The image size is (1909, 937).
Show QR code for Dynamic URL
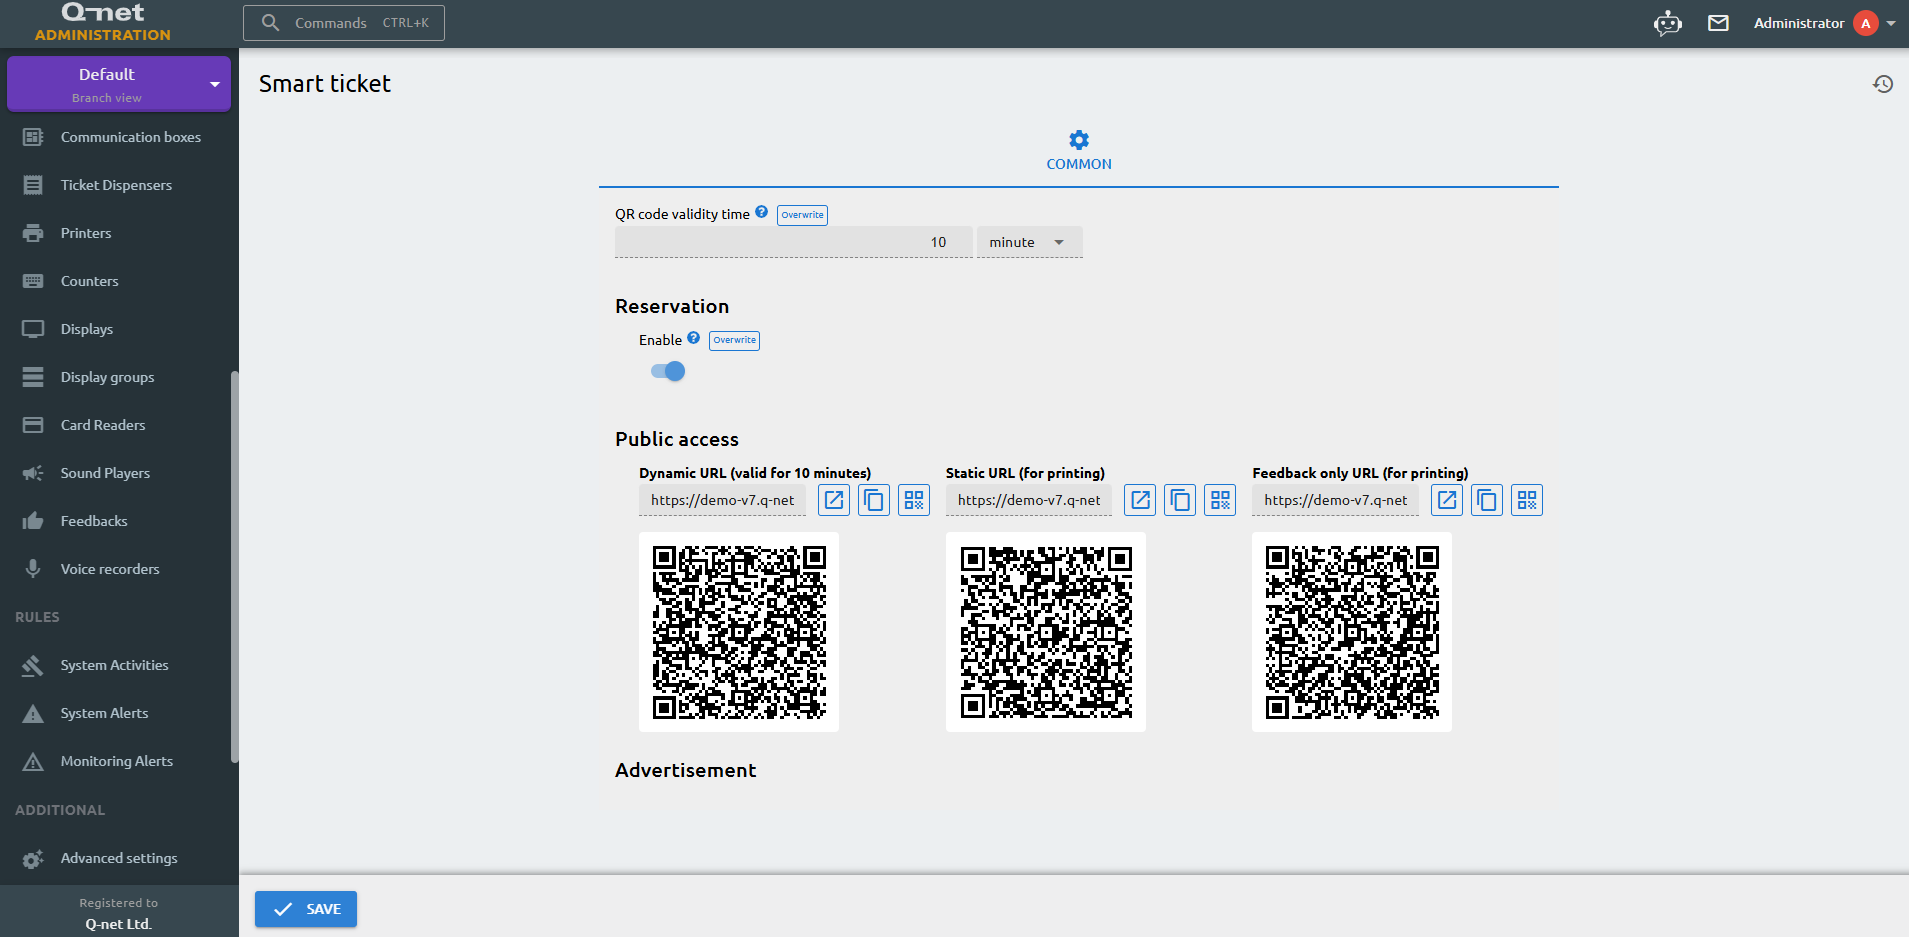(x=914, y=500)
